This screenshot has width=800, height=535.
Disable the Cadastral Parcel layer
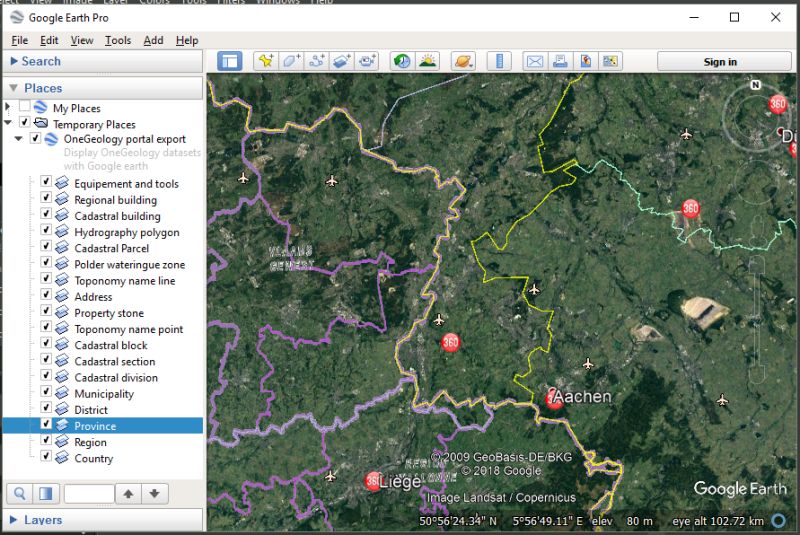[x=46, y=246]
